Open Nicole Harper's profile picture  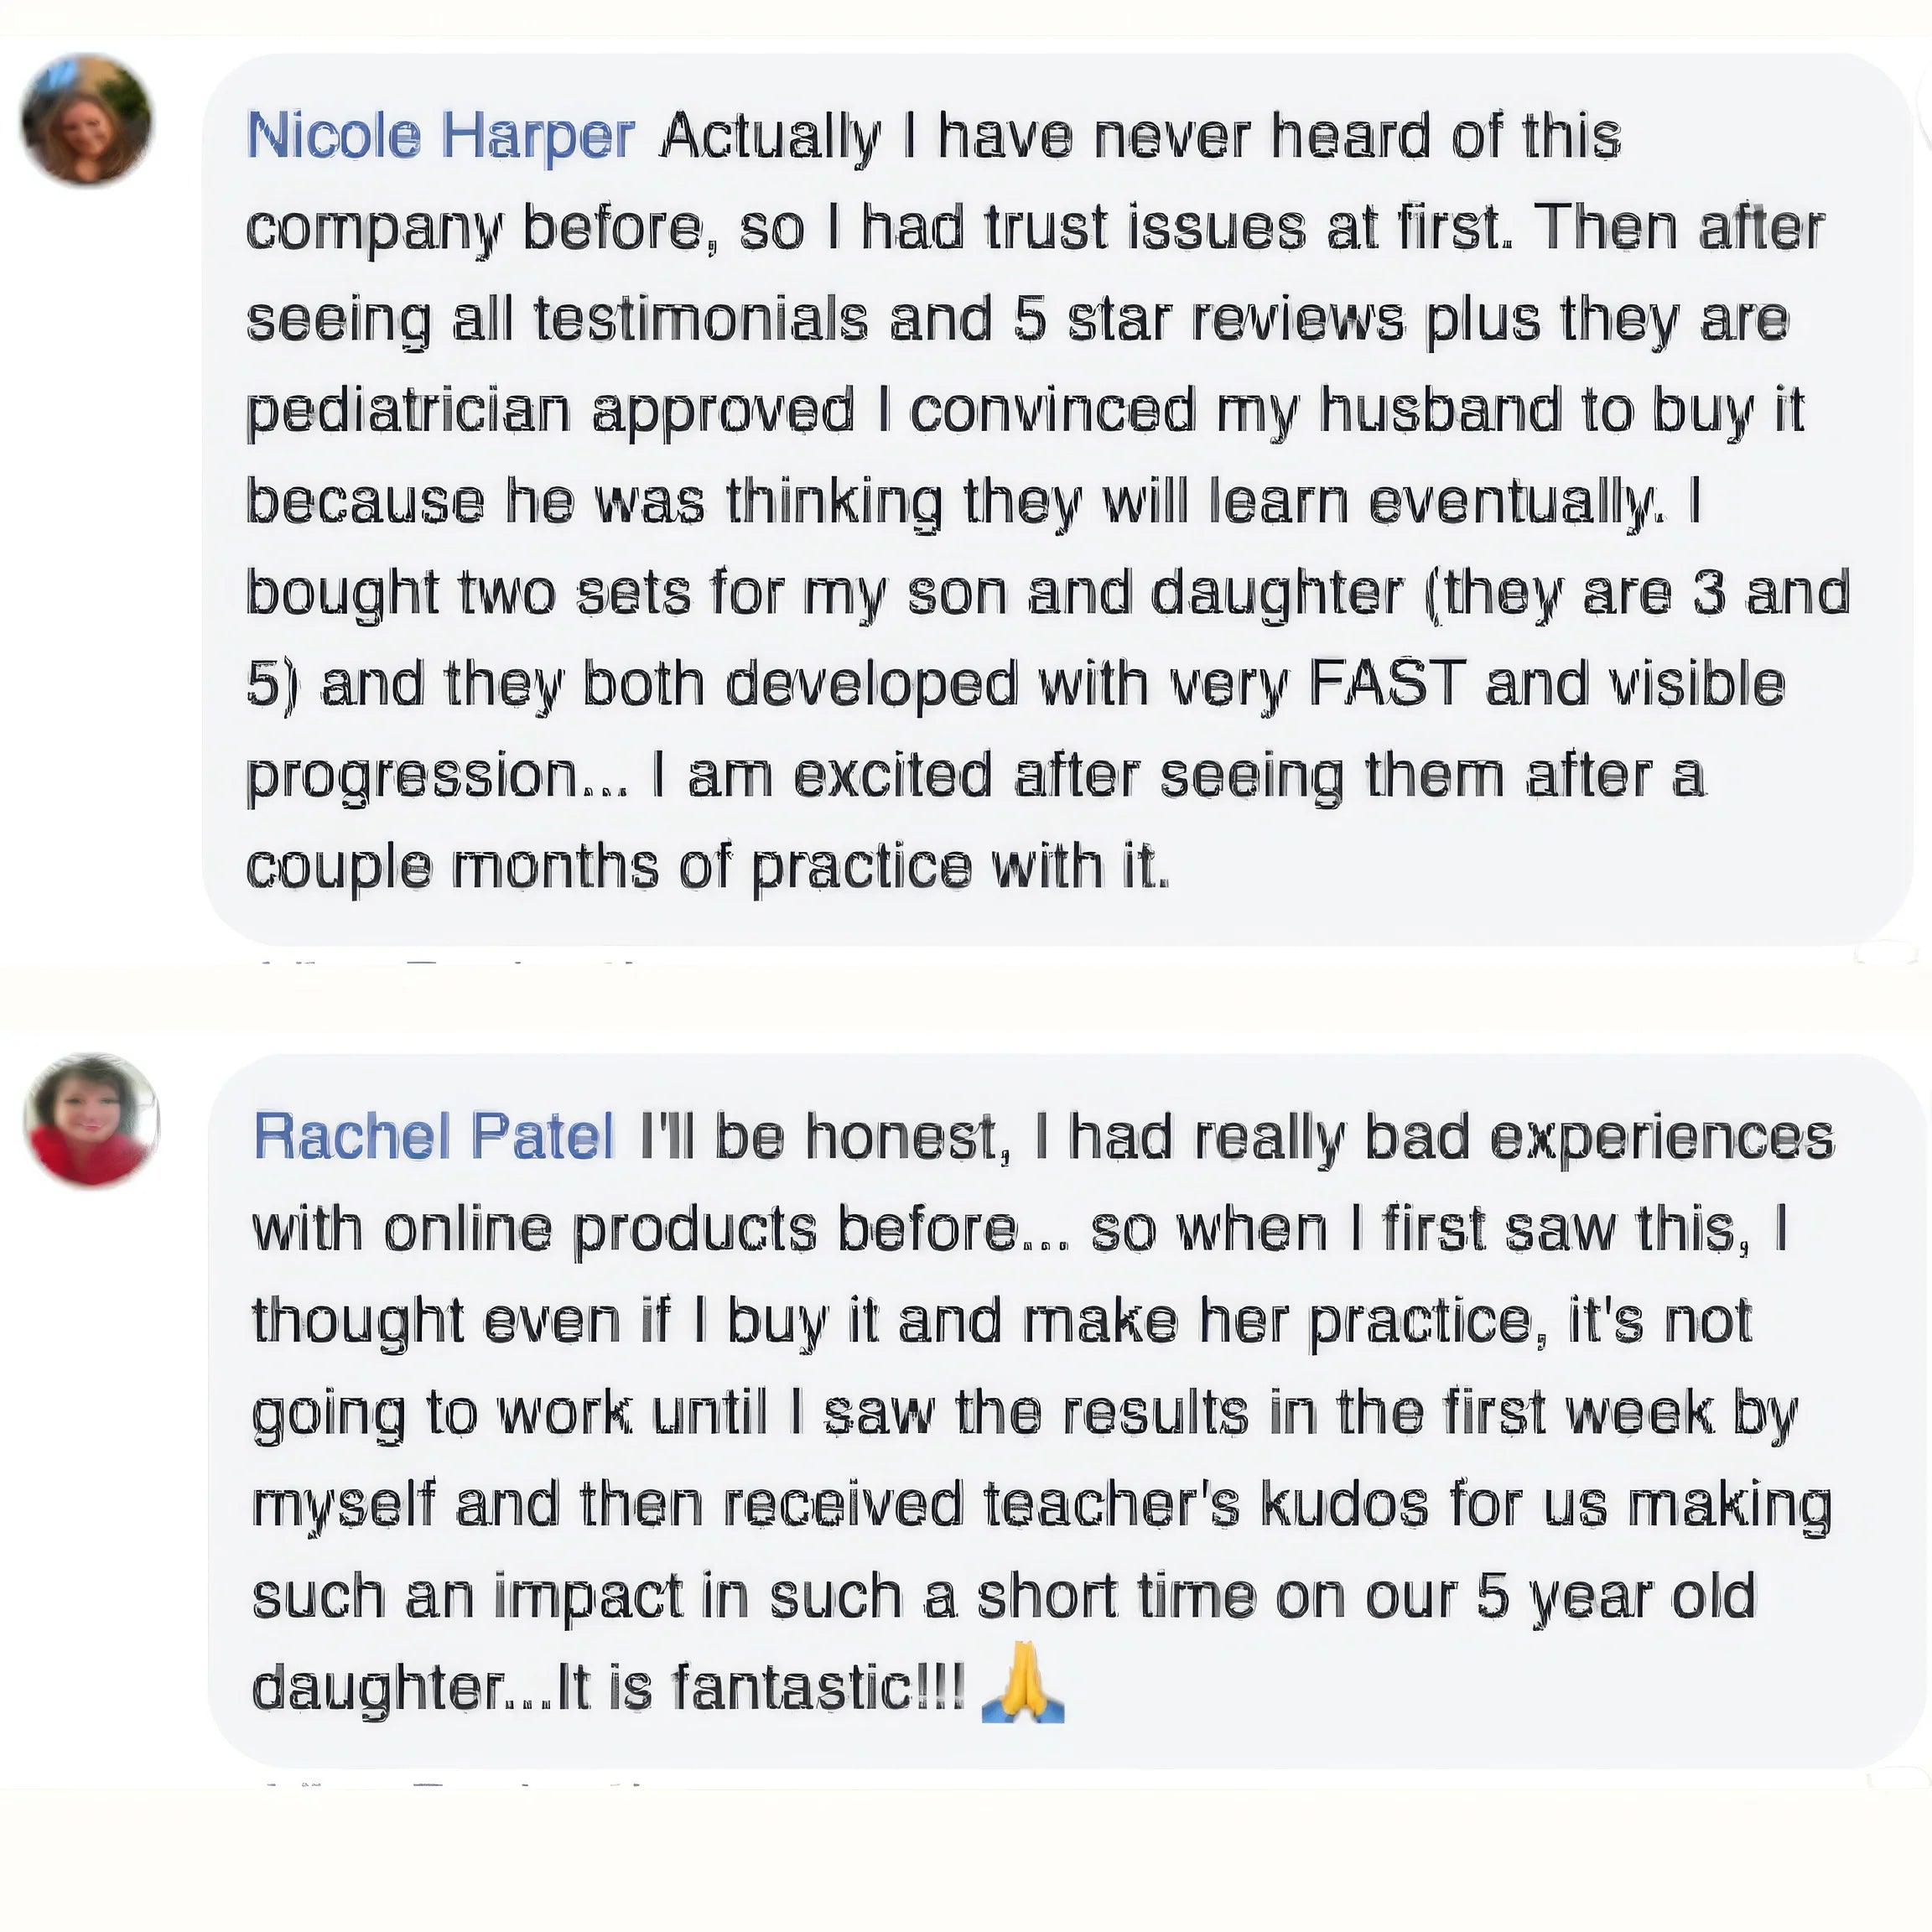pyautogui.click(x=87, y=120)
